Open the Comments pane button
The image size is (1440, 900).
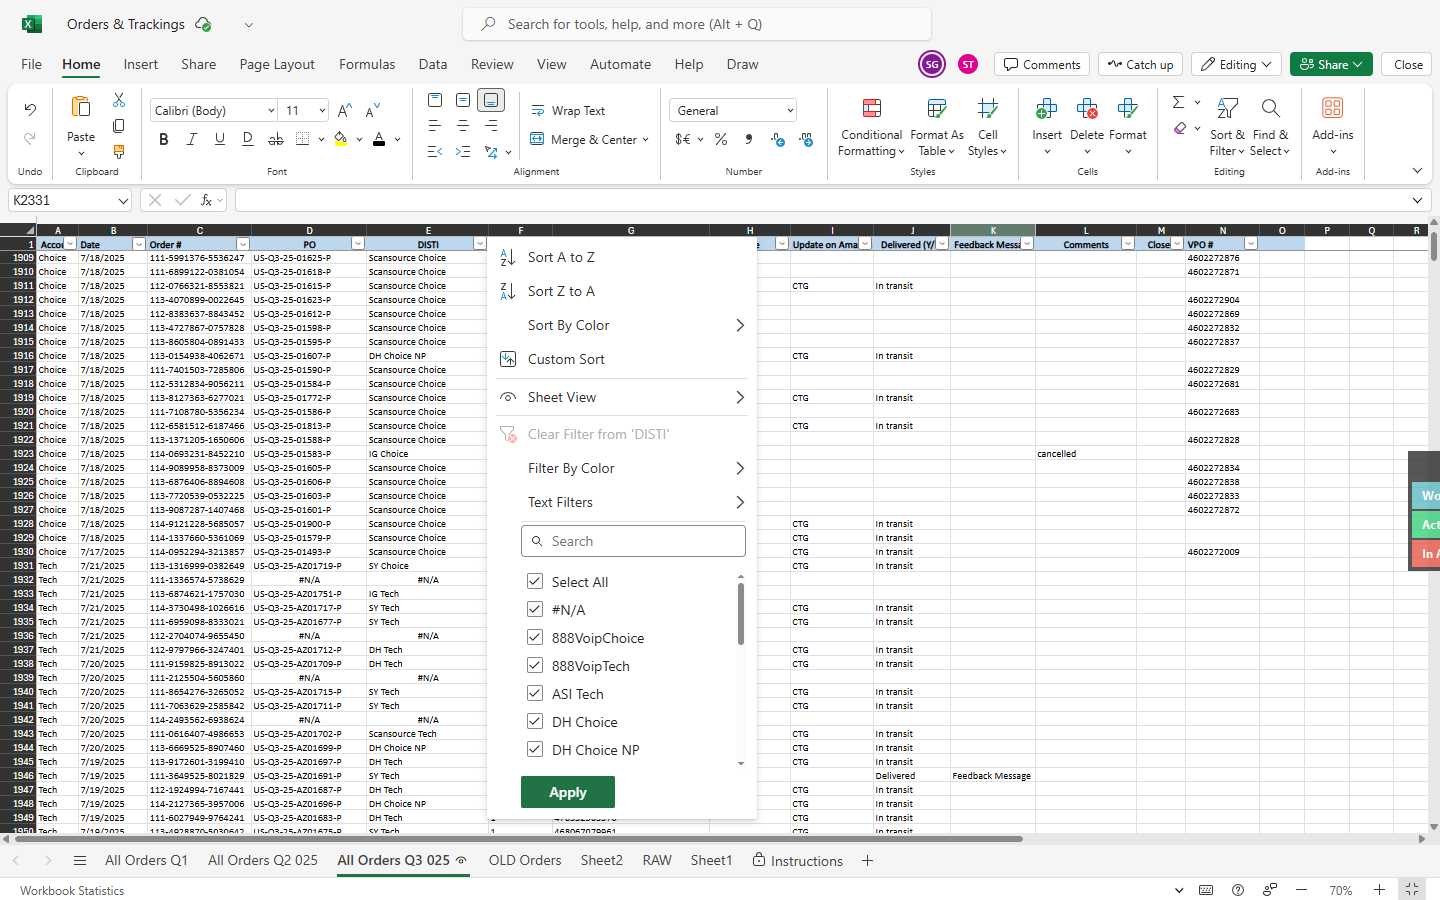(x=1042, y=64)
